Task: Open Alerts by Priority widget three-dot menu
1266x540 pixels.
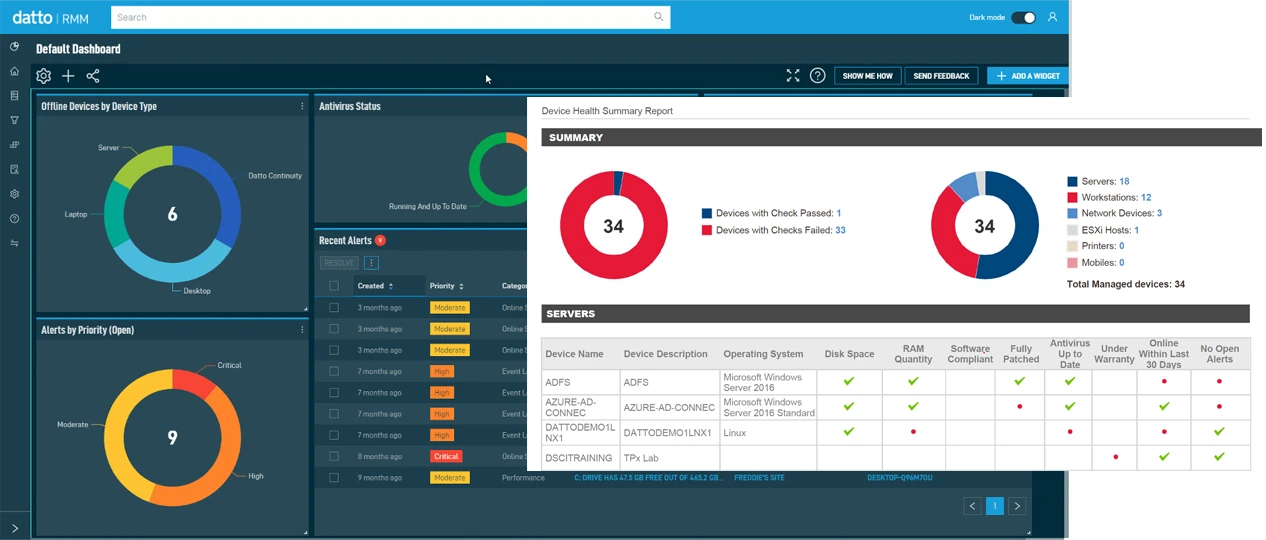Action: [302, 330]
